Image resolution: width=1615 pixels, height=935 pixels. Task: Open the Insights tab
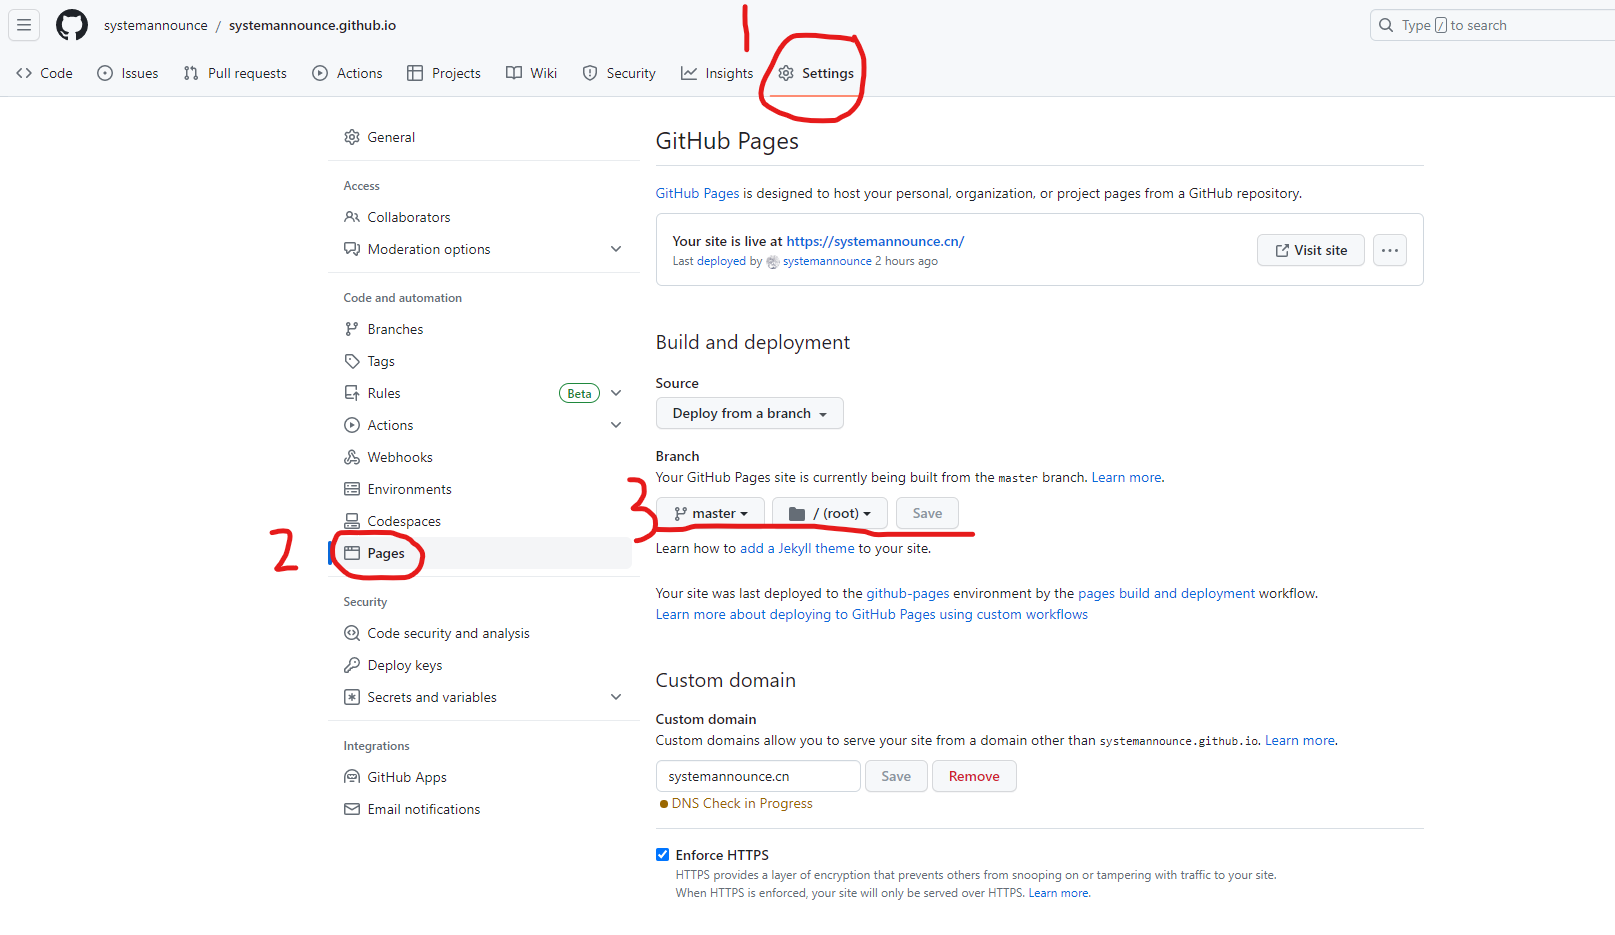pyautogui.click(x=717, y=73)
